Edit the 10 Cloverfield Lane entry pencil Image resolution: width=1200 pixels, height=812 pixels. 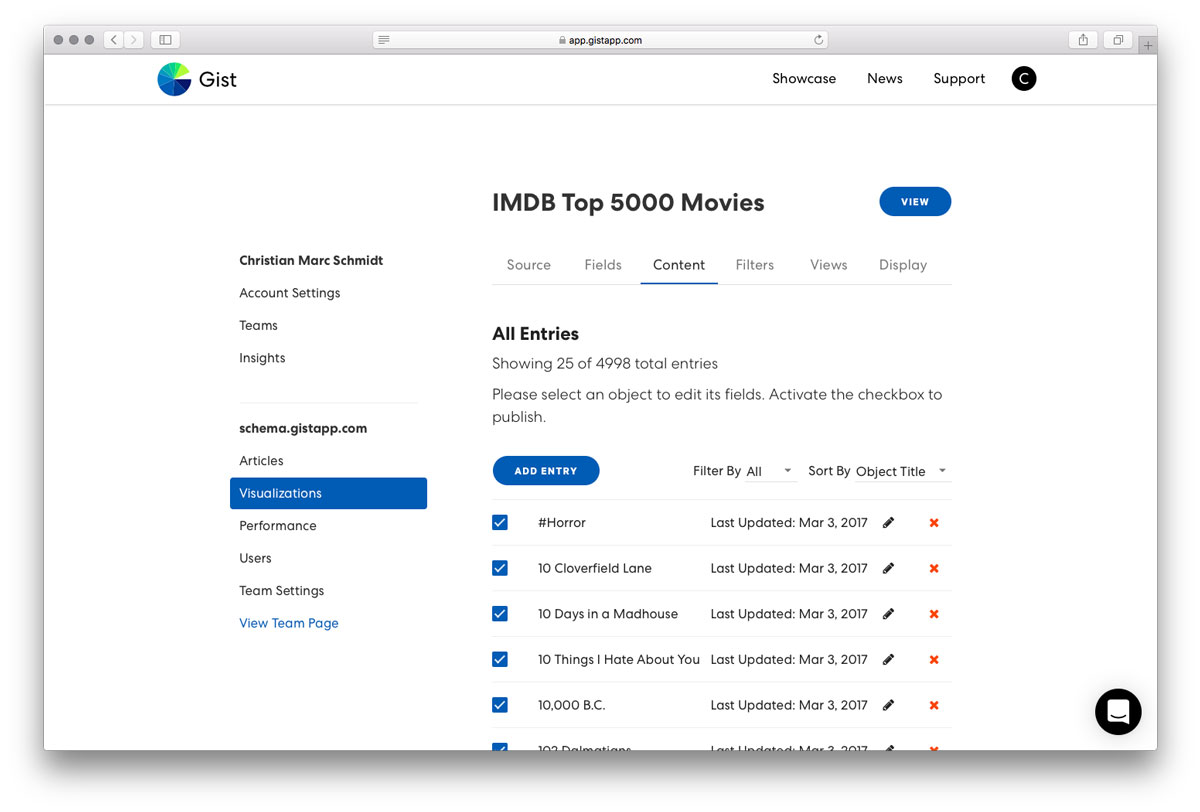pos(889,568)
